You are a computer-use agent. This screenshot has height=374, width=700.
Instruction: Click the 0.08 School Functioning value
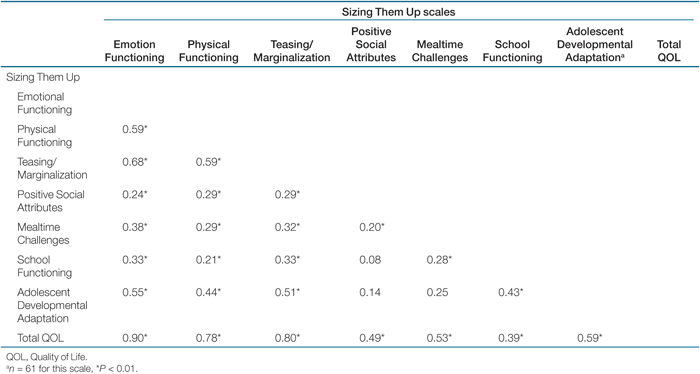(x=370, y=260)
